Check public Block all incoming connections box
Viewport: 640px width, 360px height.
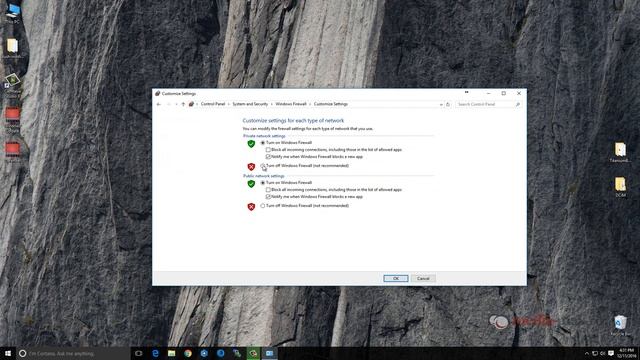tap(268, 190)
